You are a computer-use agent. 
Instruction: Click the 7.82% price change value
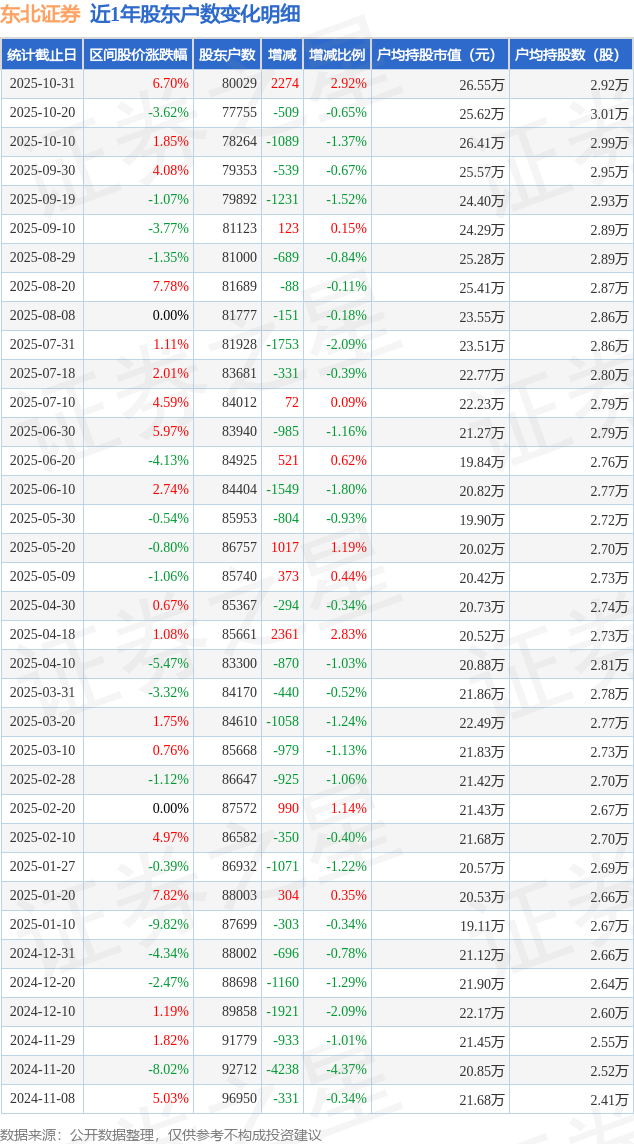(170, 896)
